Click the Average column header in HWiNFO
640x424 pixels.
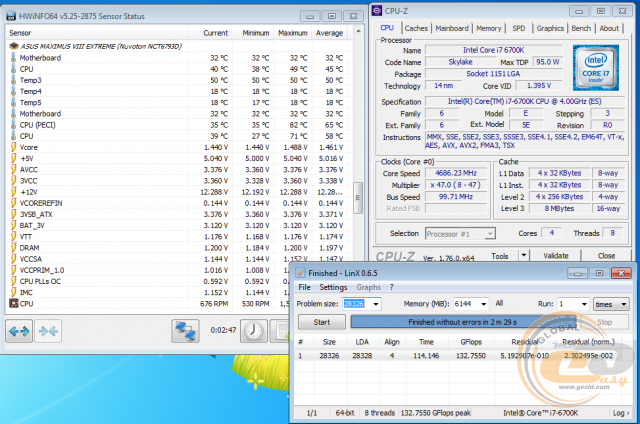(329, 33)
